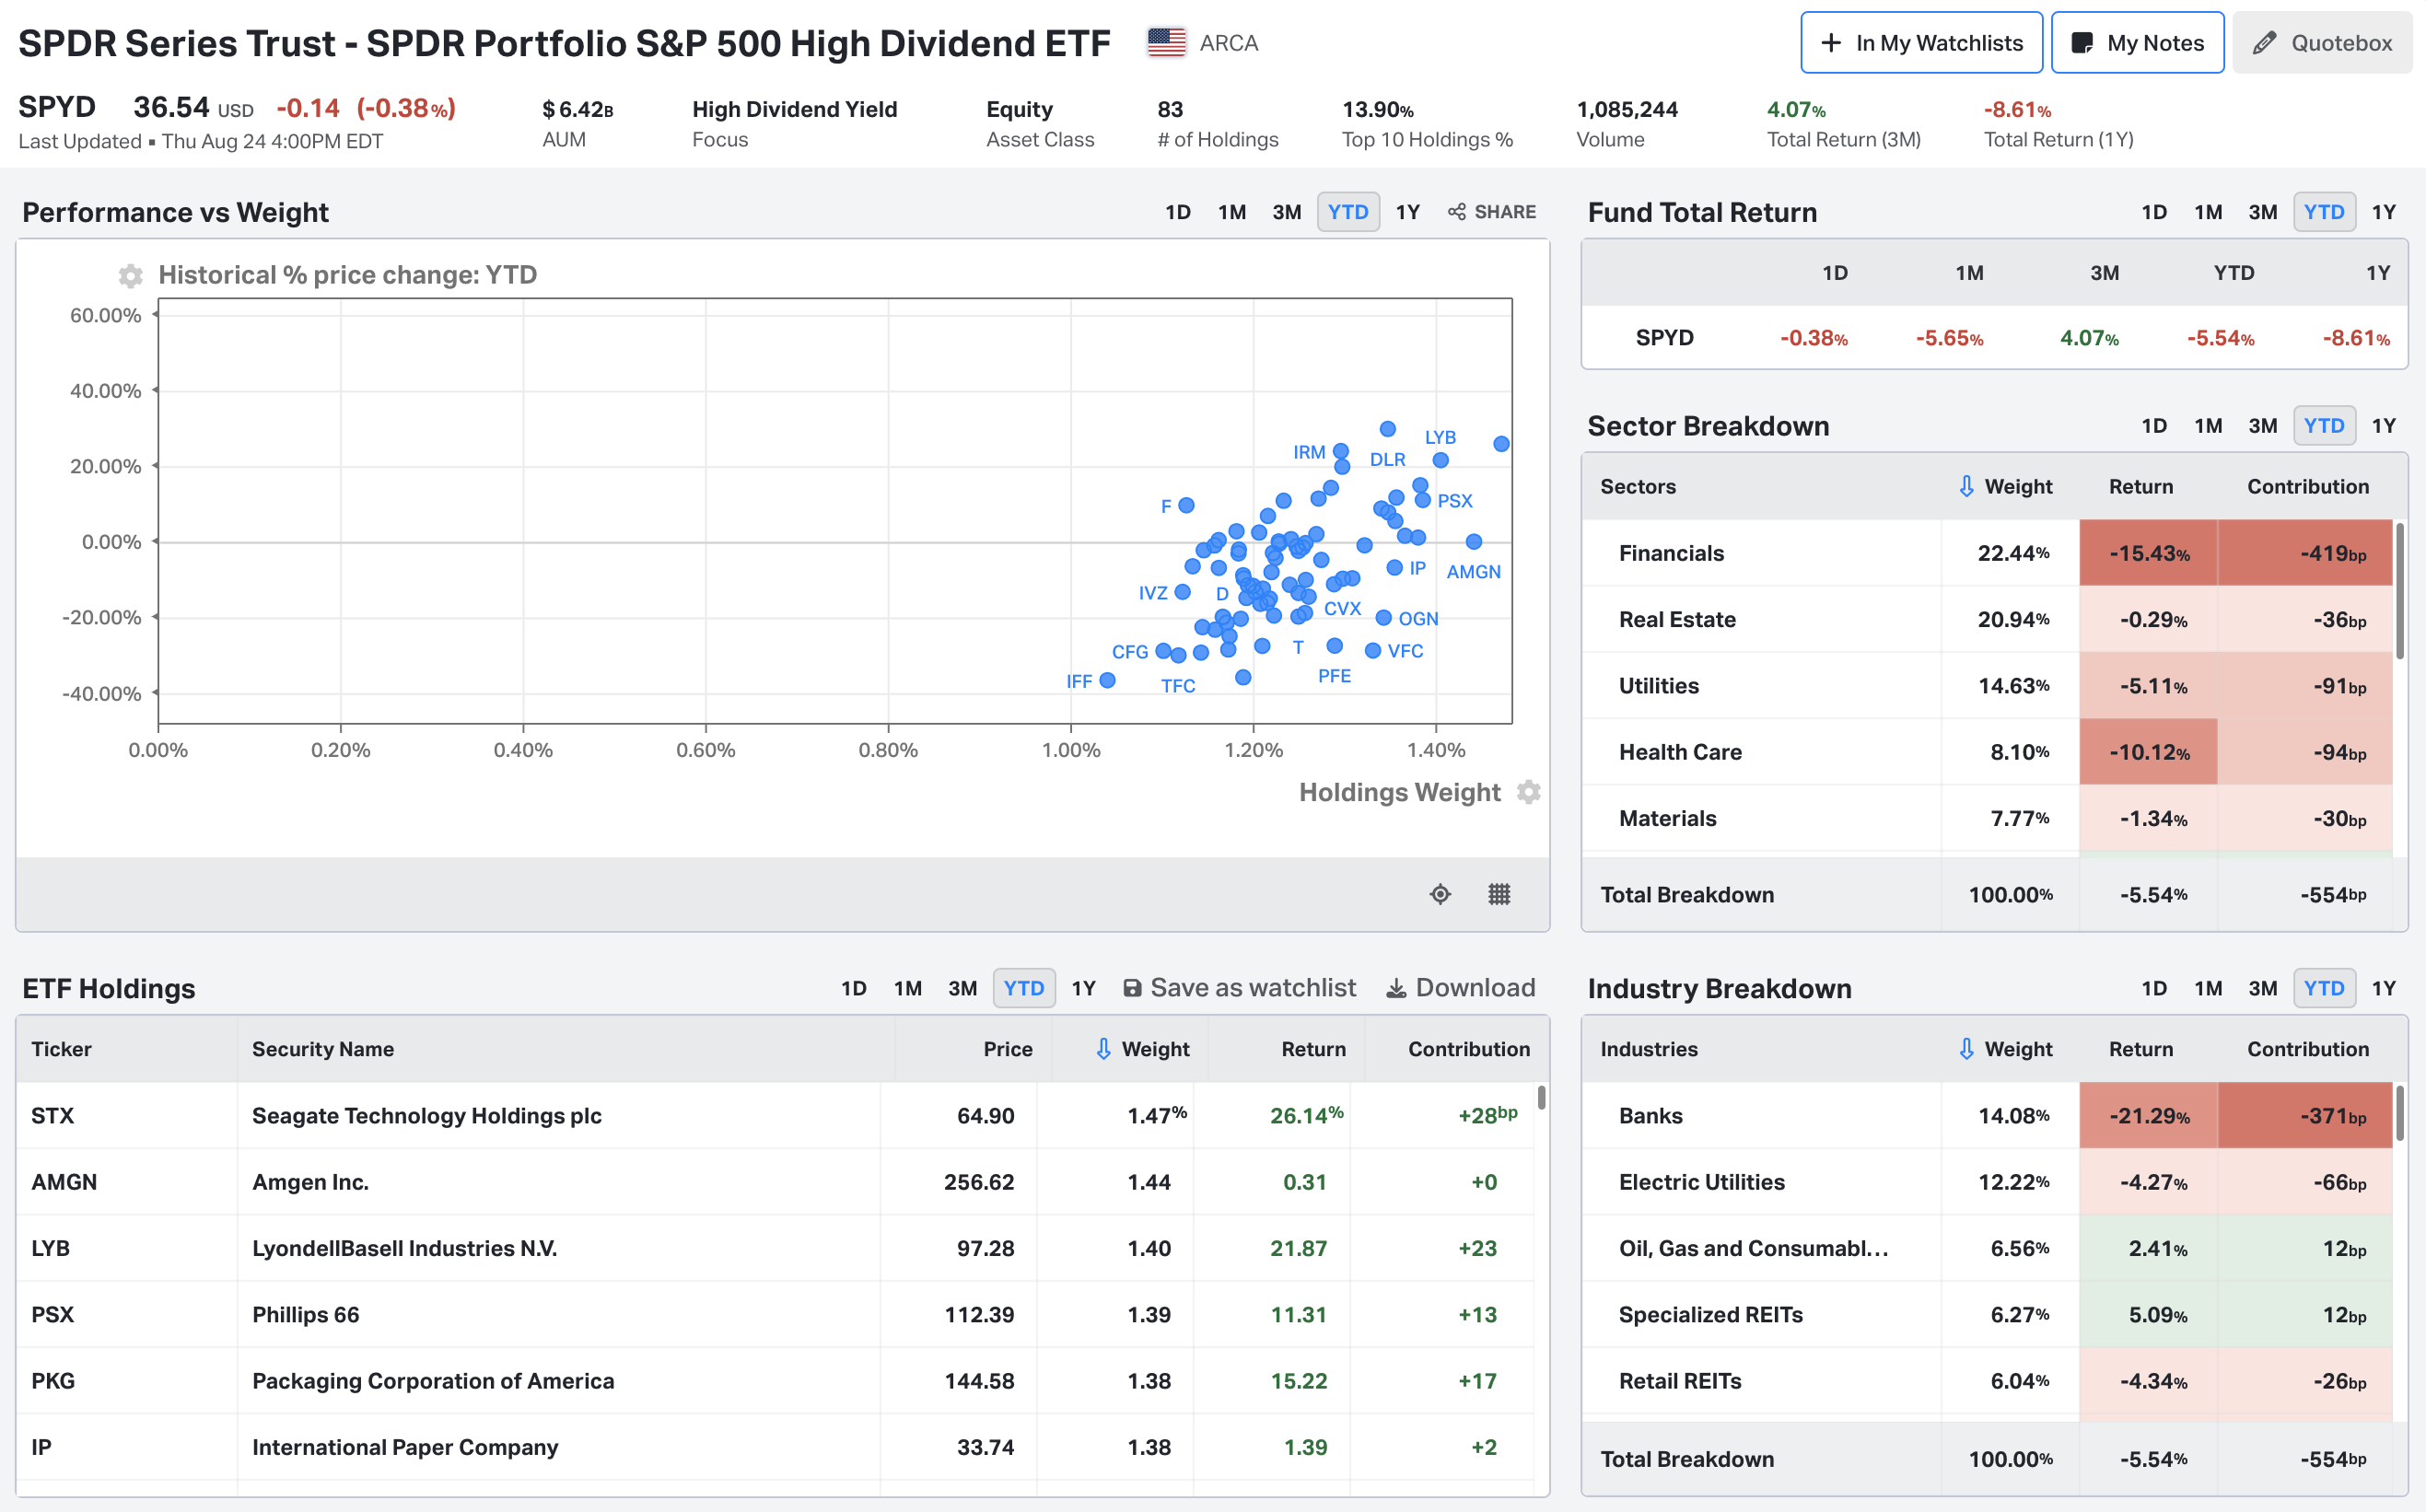Select the Real Estate sector row
Viewport: 2426px width, 1512px height.
click(x=1987, y=619)
